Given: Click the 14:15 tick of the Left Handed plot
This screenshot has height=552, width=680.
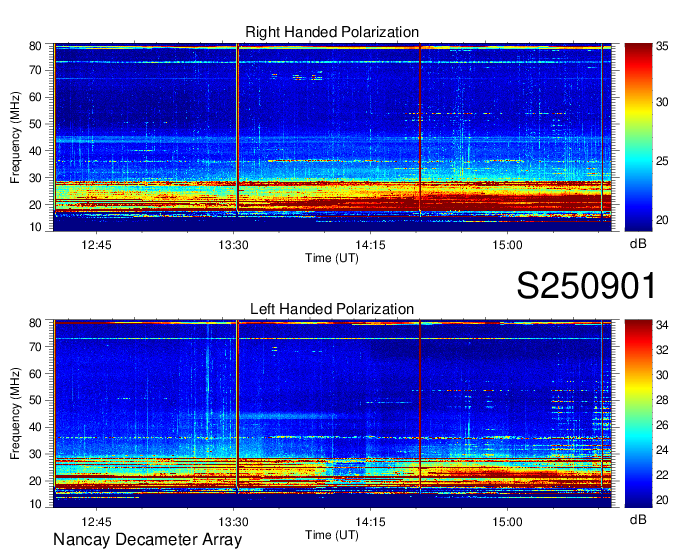Looking at the screenshot, I should [370, 522].
